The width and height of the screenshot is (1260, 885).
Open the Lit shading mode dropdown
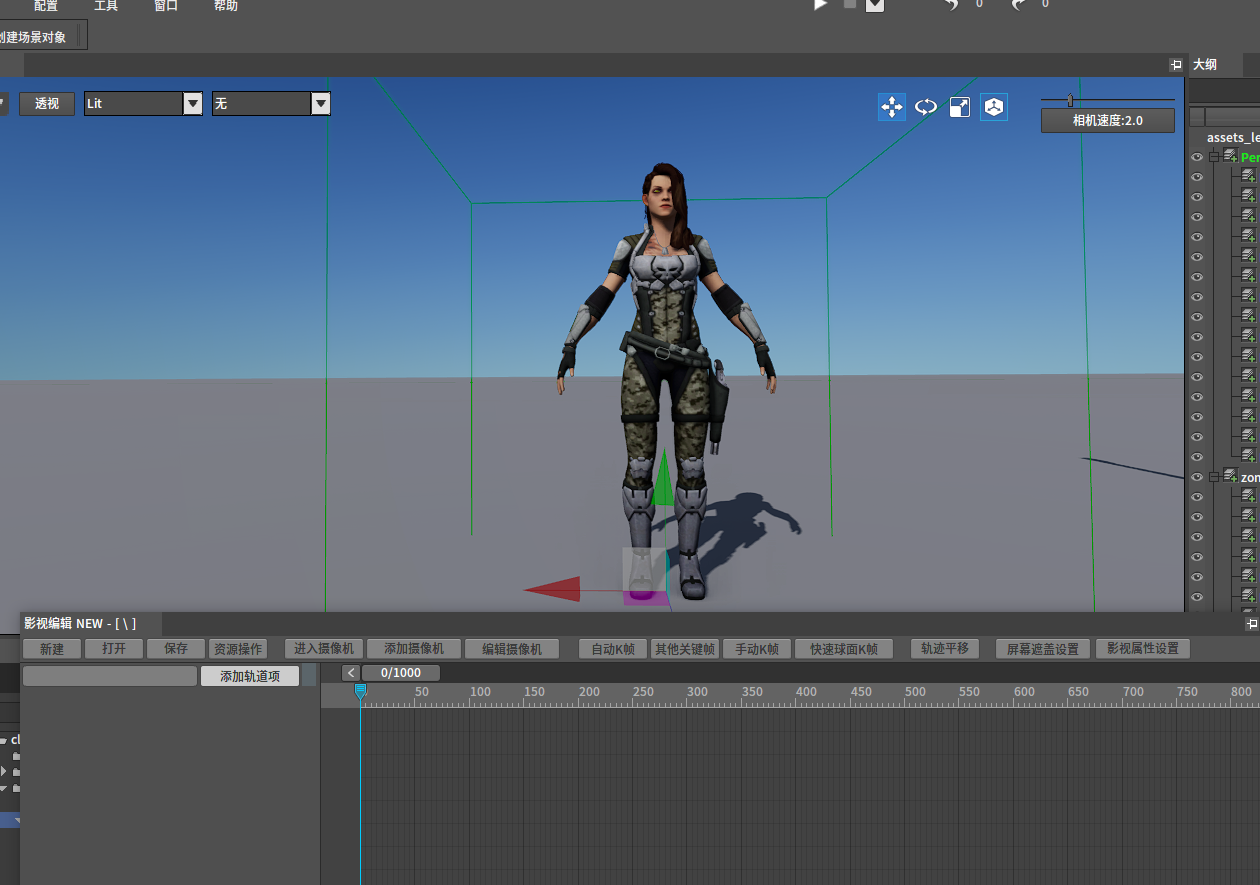pyautogui.click(x=193, y=104)
